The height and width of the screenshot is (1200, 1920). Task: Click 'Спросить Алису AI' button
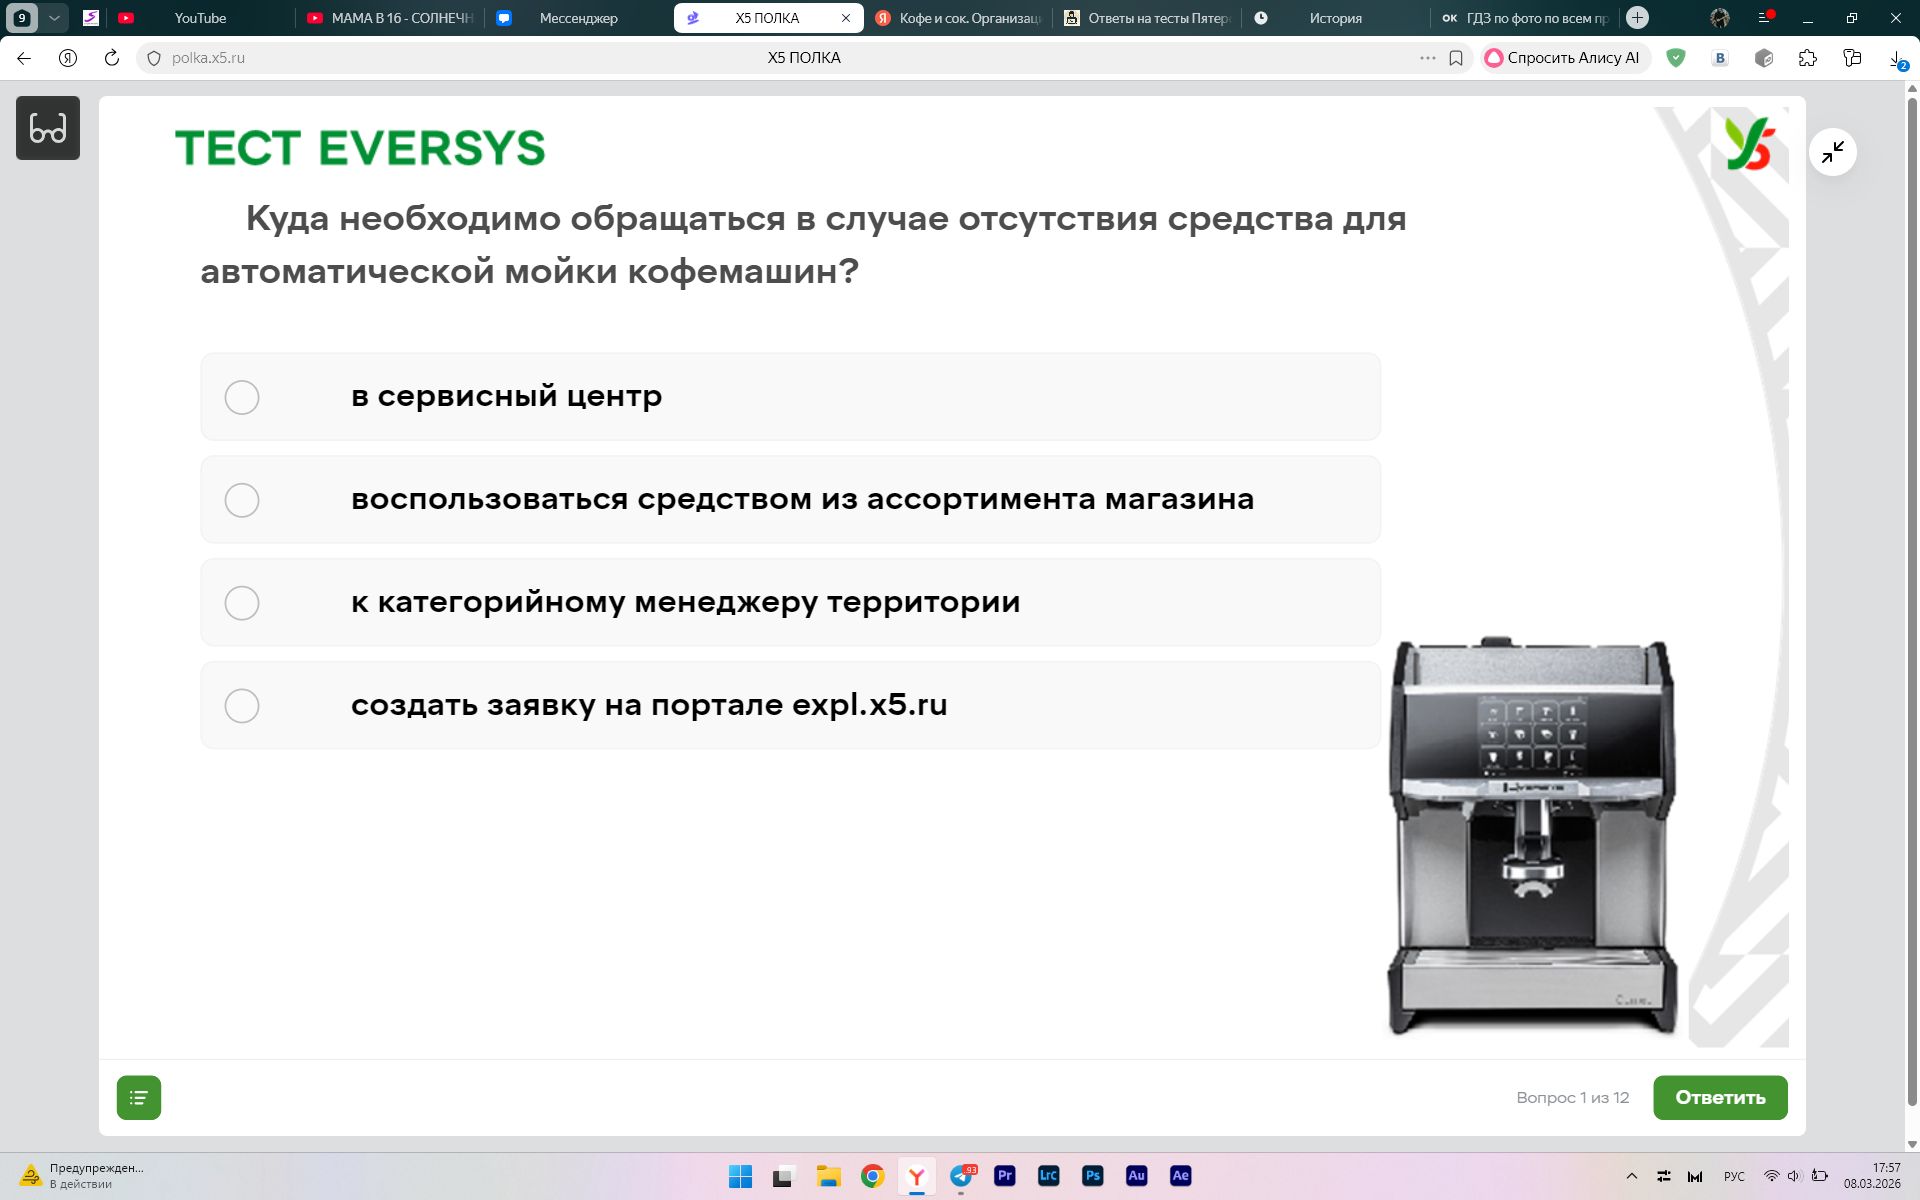coord(1563,58)
